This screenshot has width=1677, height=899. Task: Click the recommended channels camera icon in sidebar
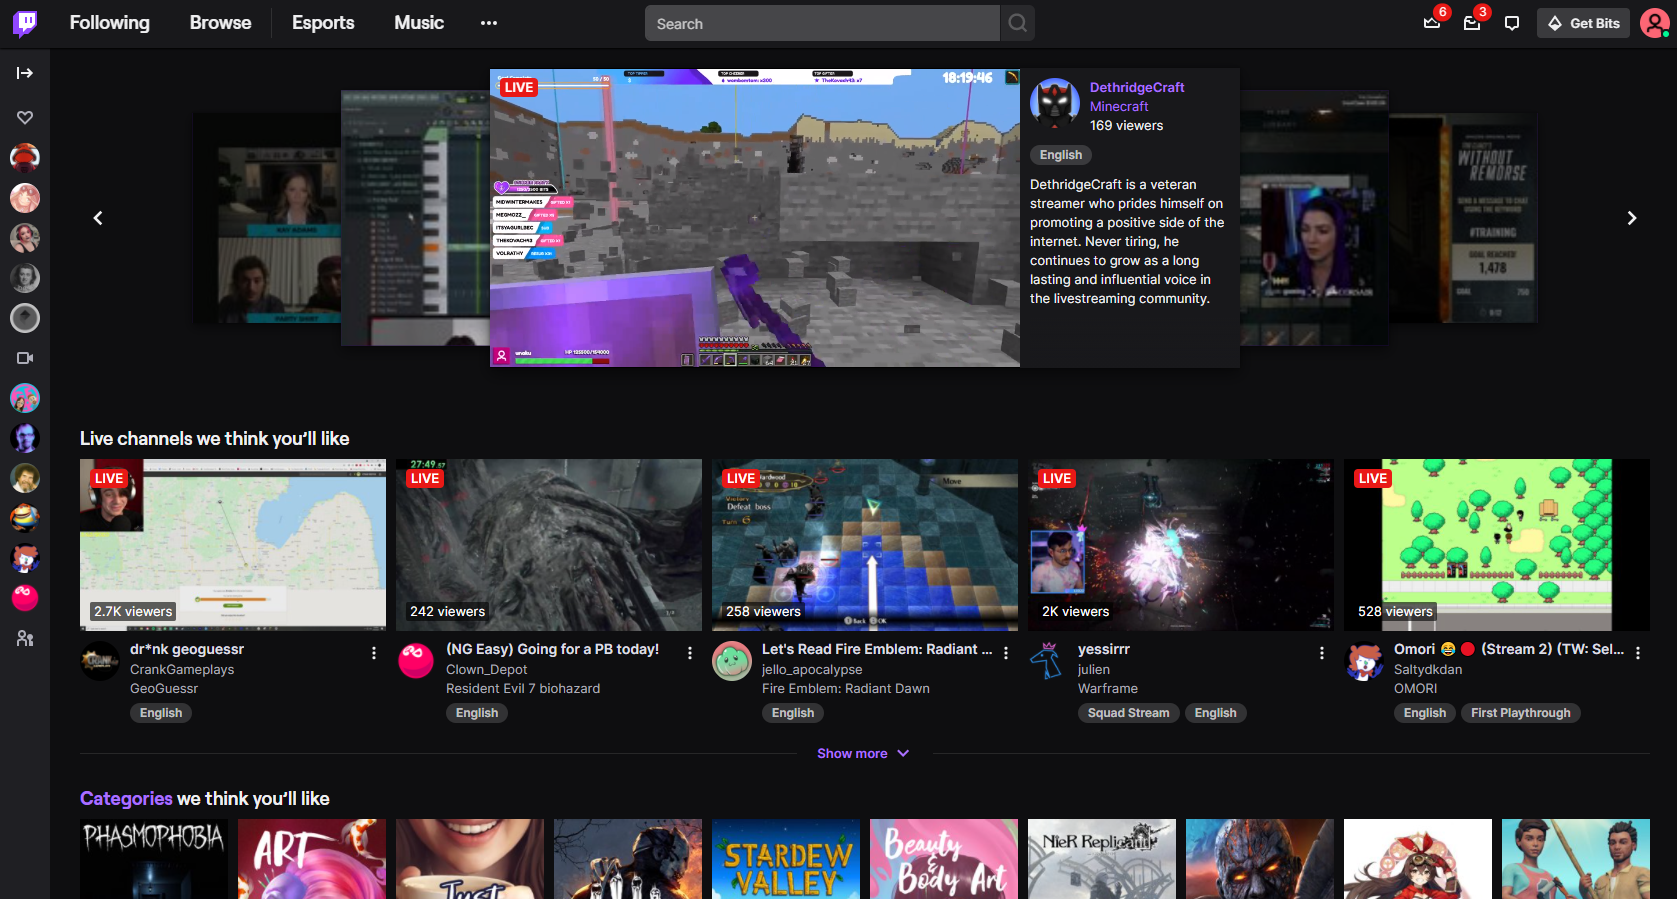coord(25,358)
